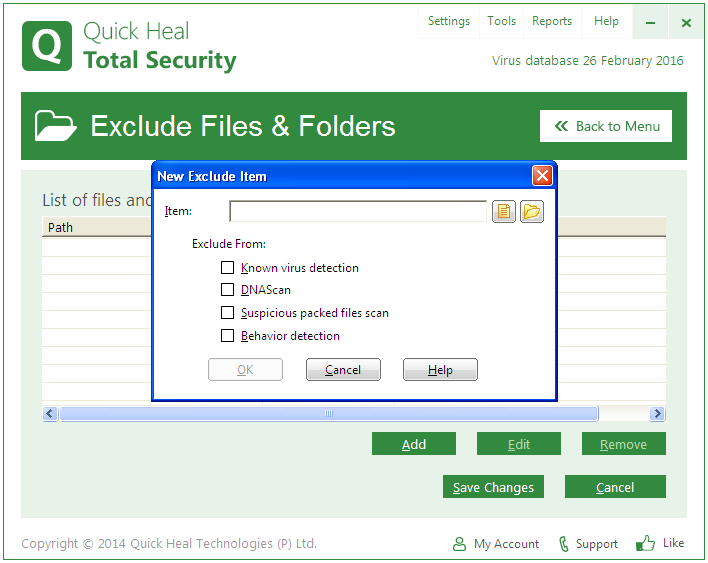Close the New Exclude Item dialog

tap(541, 176)
